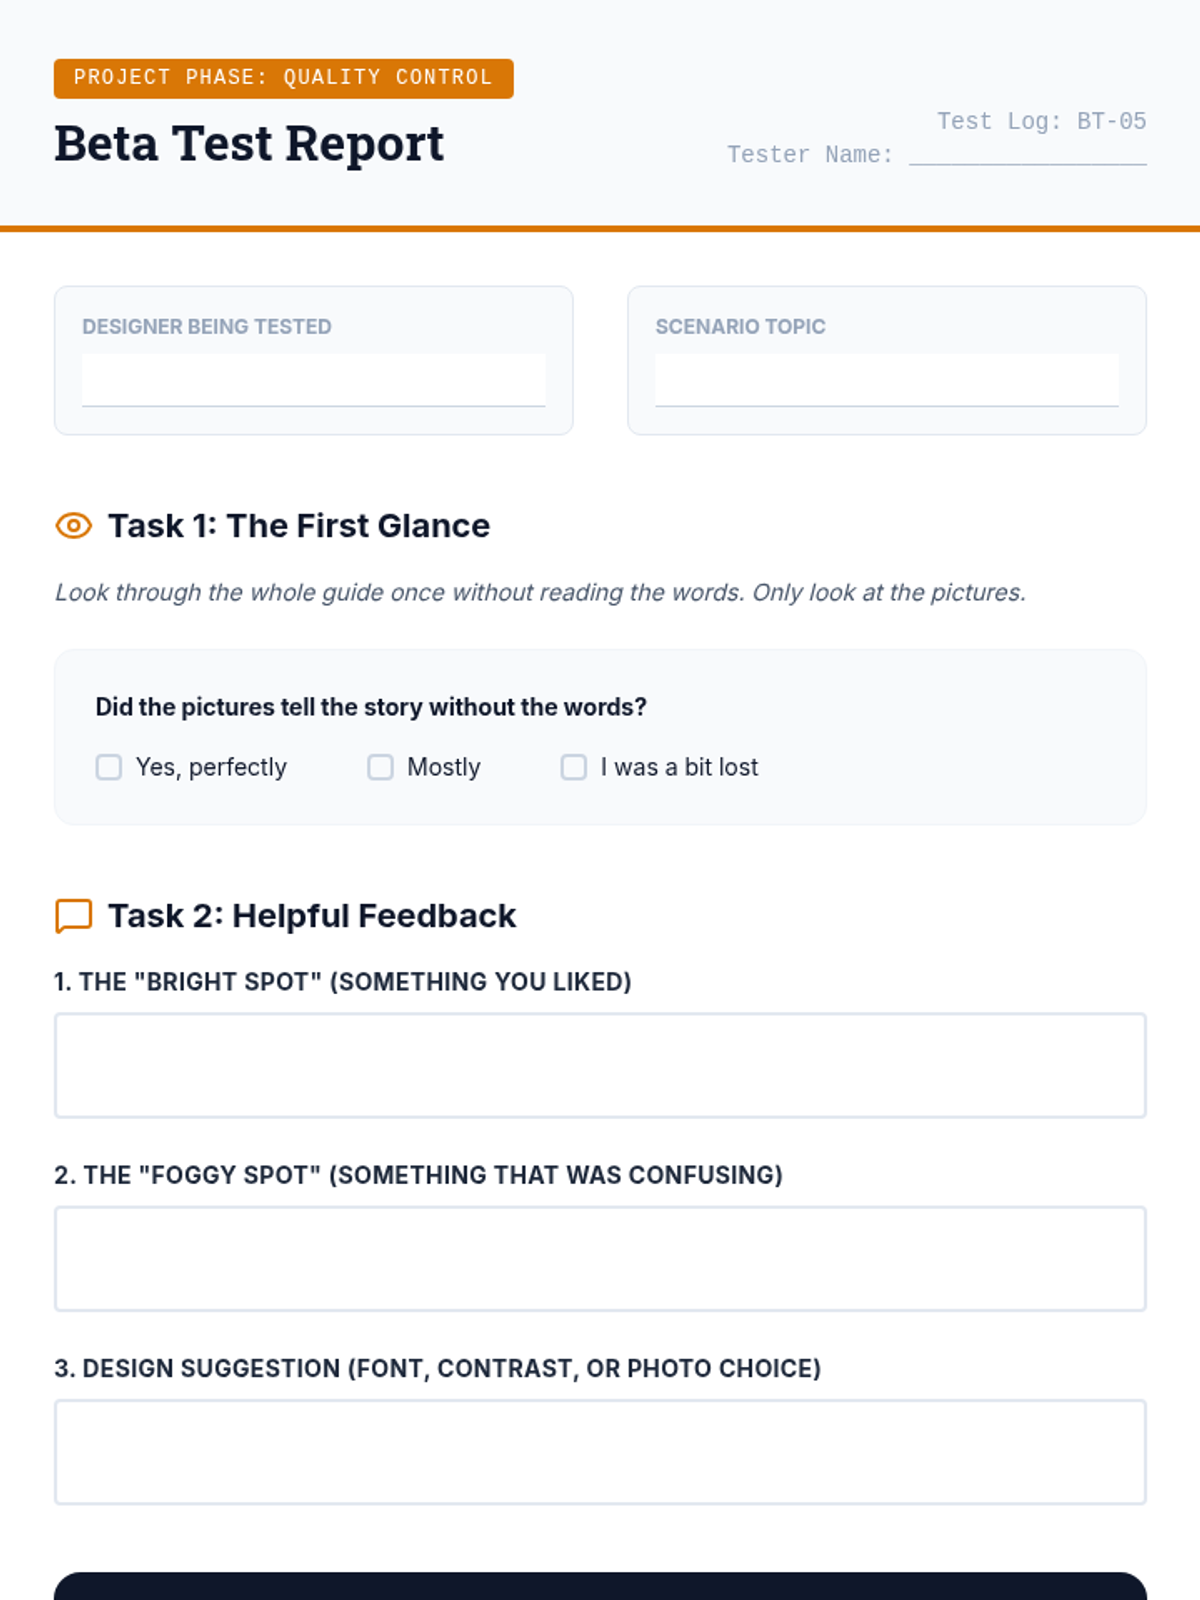Tick the "Mostly" checkbox

(381, 767)
